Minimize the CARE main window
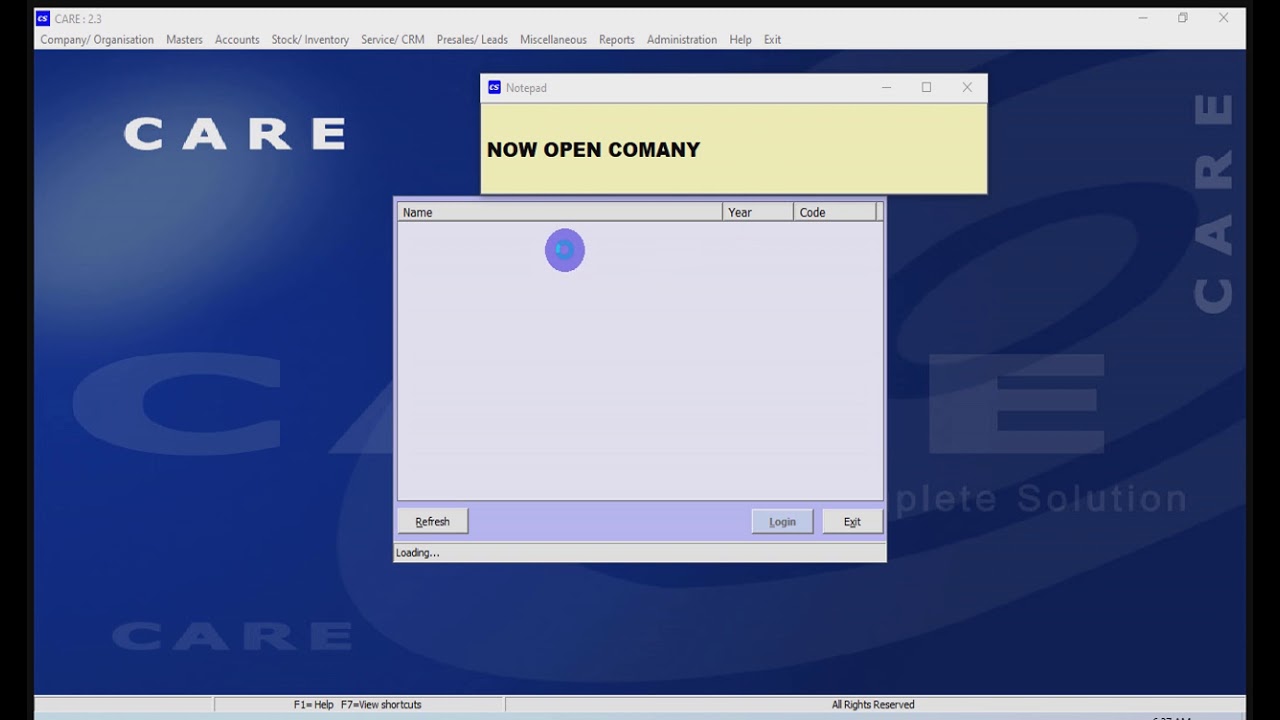Image resolution: width=1280 pixels, height=720 pixels. pyautogui.click(x=1143, y=18)
